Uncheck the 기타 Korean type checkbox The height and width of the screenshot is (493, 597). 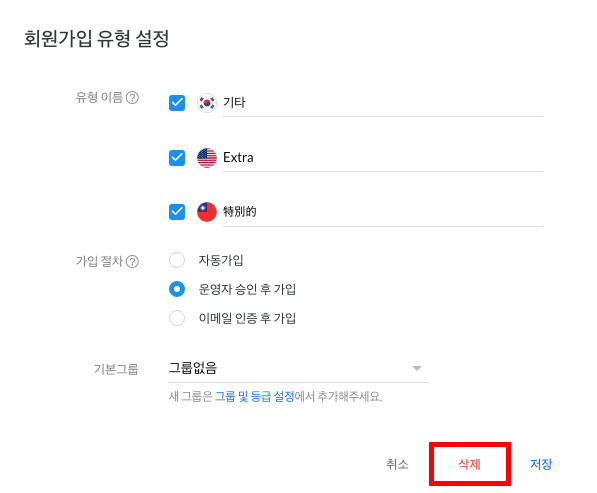pyautogui.click(x=177, y=103)
